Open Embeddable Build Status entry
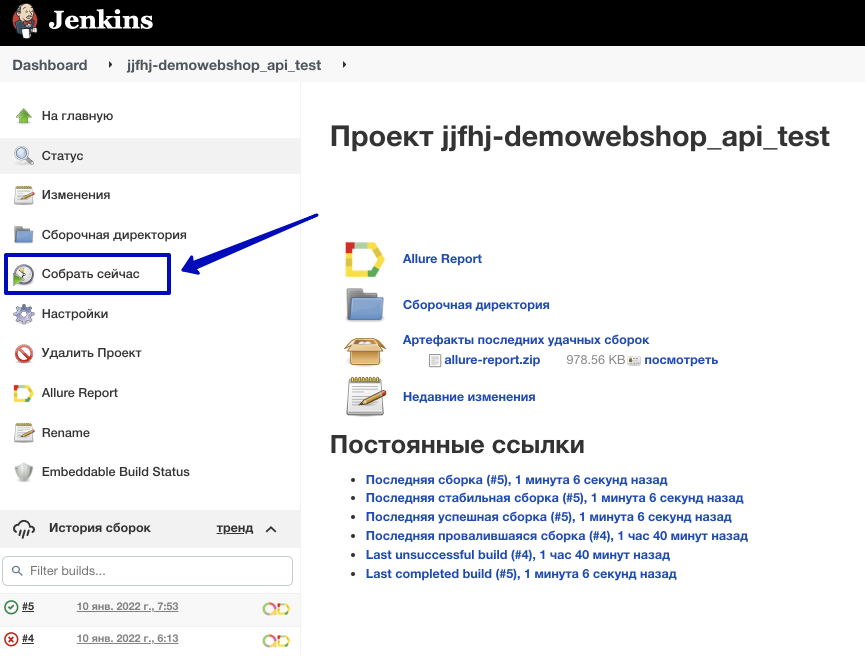The width and height of the screenshot is (865, 656). click(x=116, y=472)
